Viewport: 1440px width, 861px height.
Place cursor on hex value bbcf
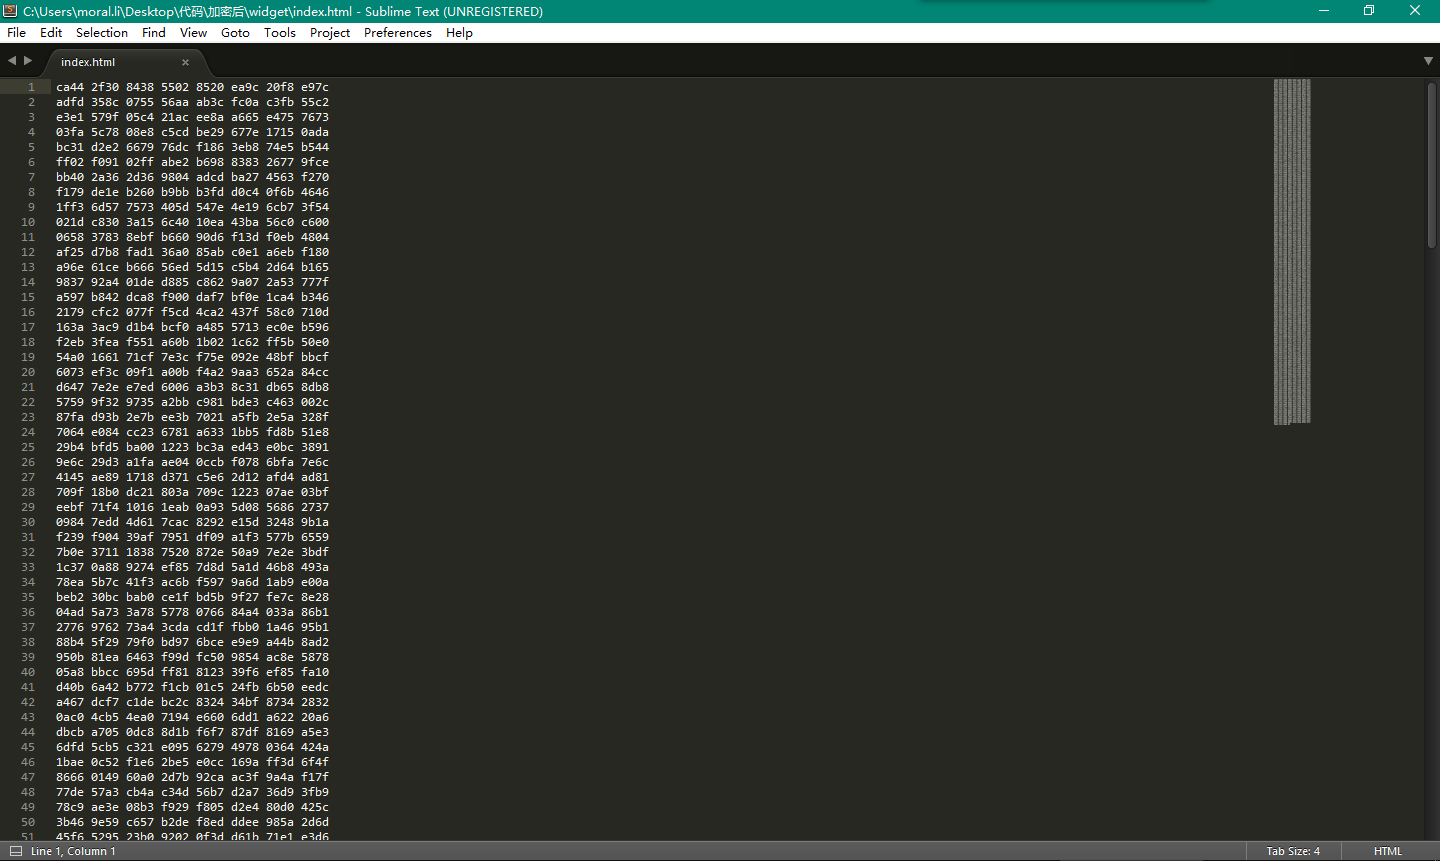point(315,357)
